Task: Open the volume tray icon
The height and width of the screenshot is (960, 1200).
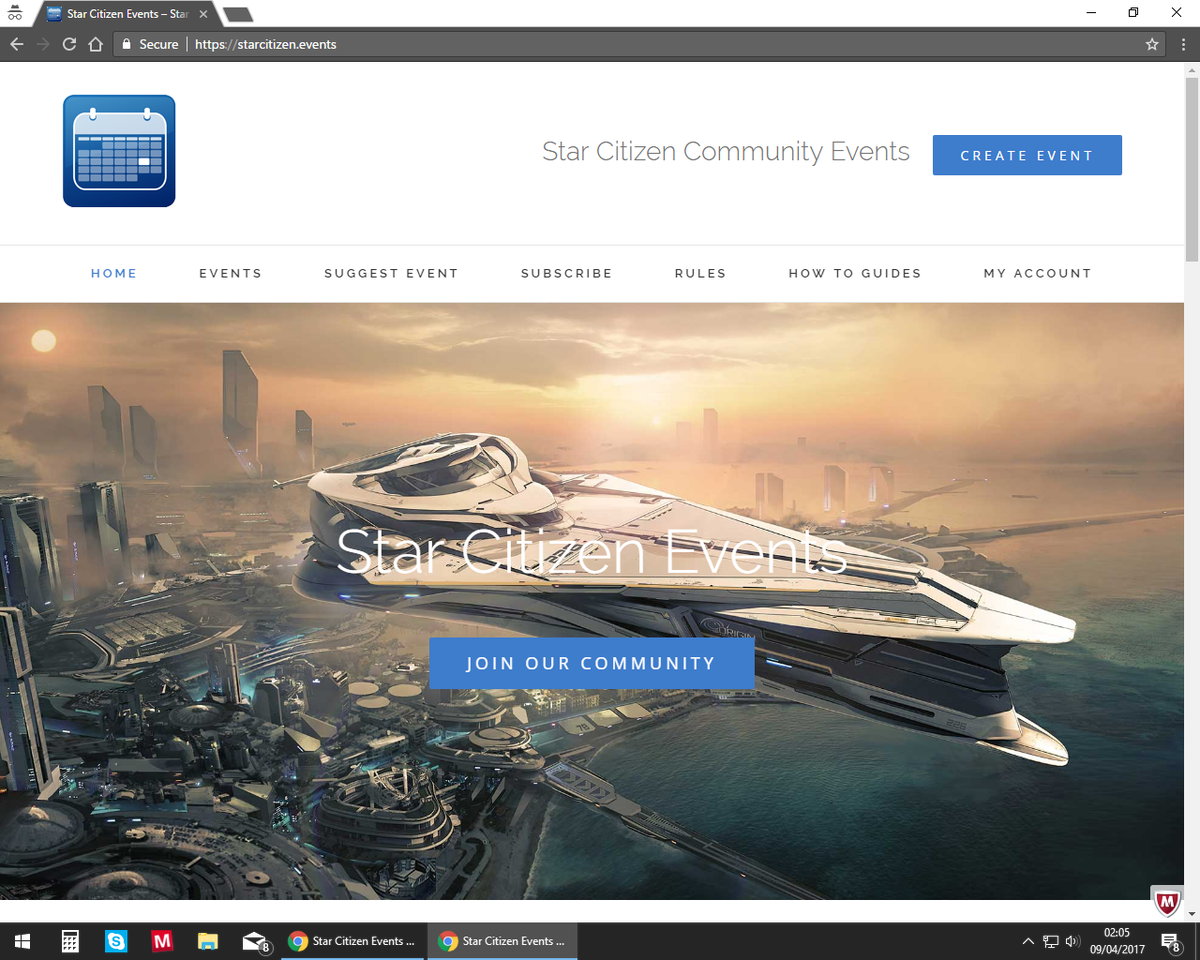Action: 1073,941
